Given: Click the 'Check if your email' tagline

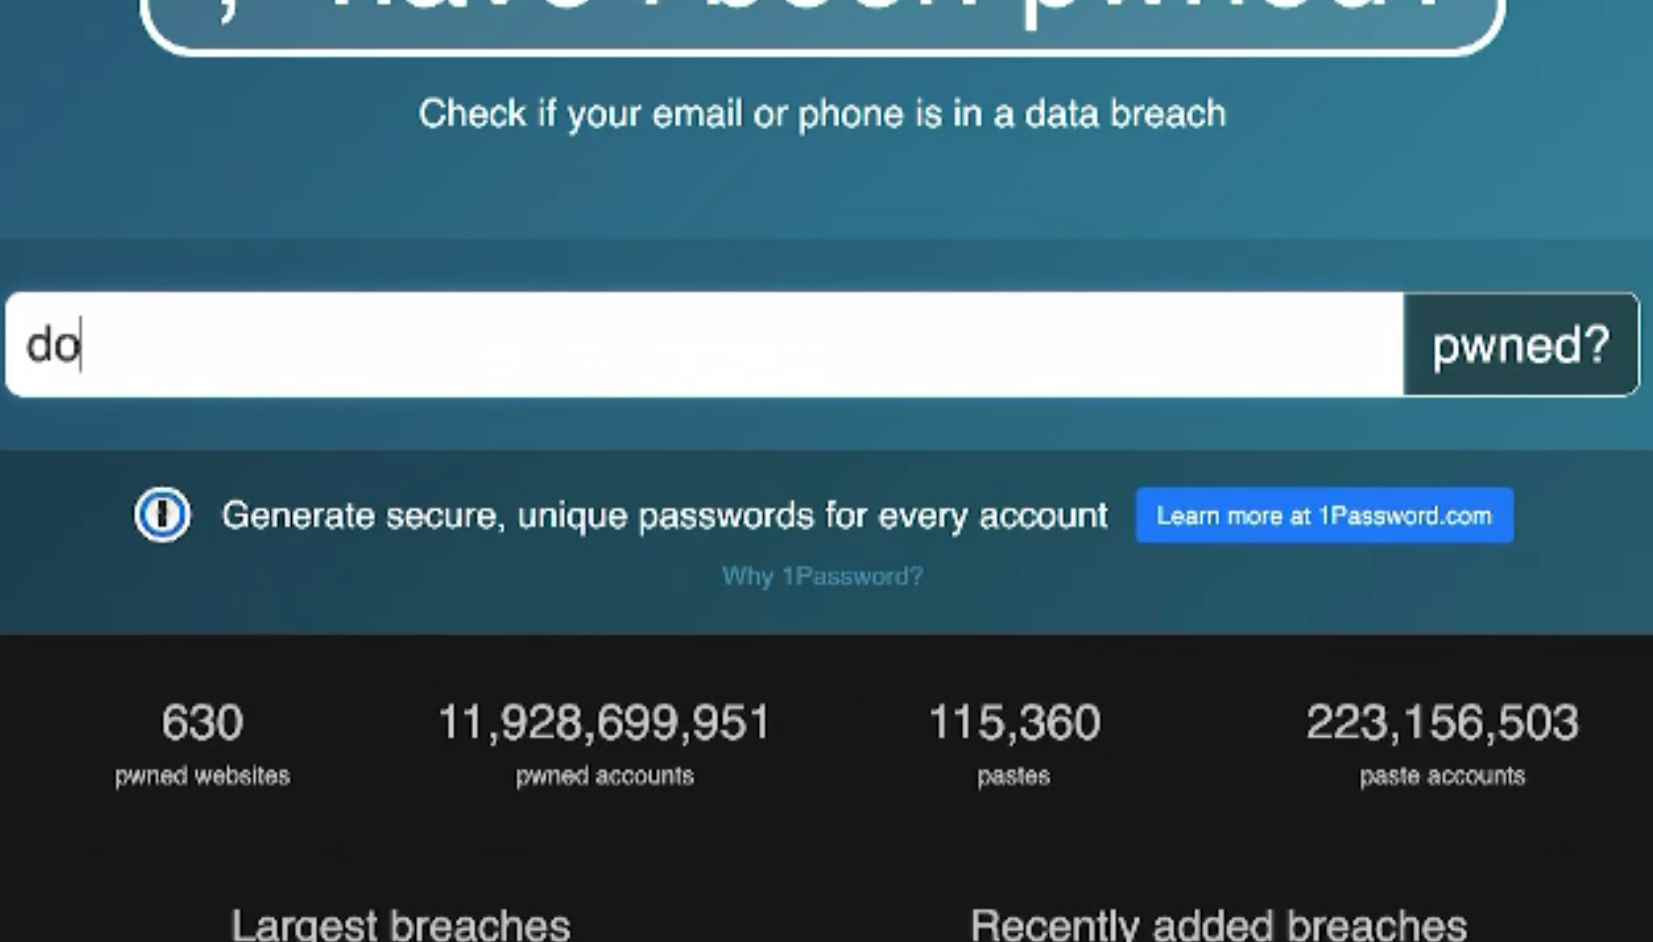Looking at the screenshot, I should click(822, 114).
